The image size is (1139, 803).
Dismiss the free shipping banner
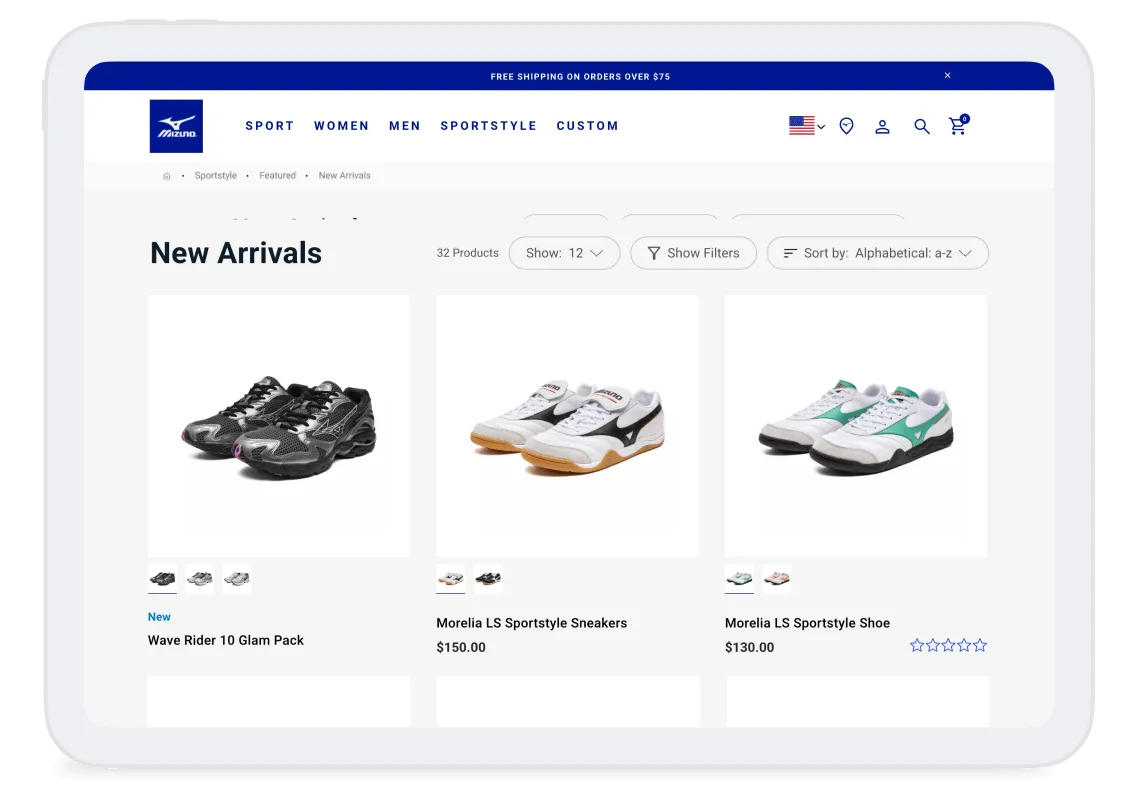click(x=947, y=76)
